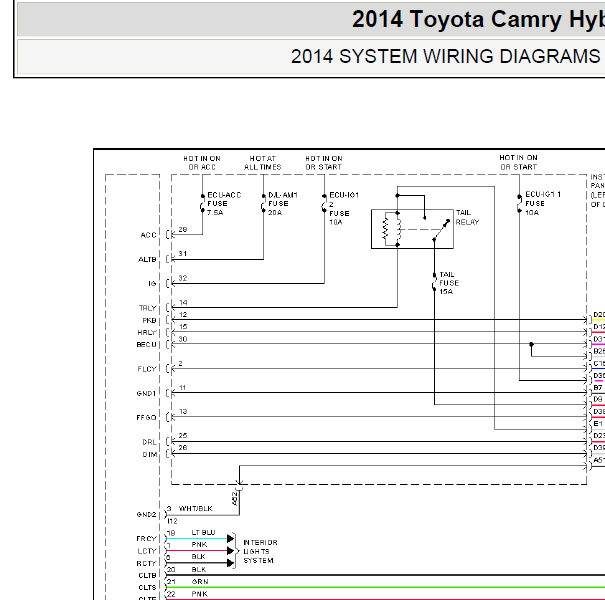Click 'HOT IN ON OR START' above ECU-IG1 1 fuse
Screen dimensions: 605x600
pos(519,162)
